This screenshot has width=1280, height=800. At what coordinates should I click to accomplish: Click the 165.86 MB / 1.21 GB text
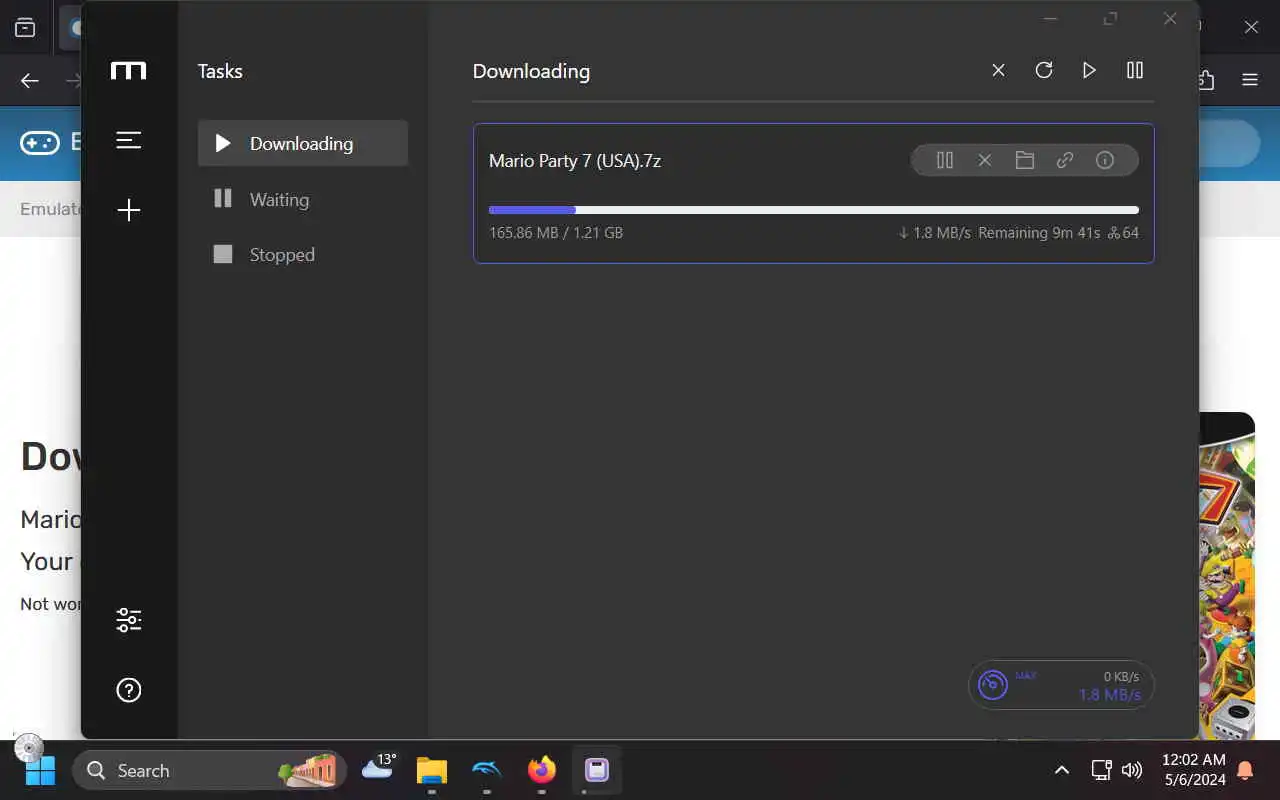(x=556, y=233)
